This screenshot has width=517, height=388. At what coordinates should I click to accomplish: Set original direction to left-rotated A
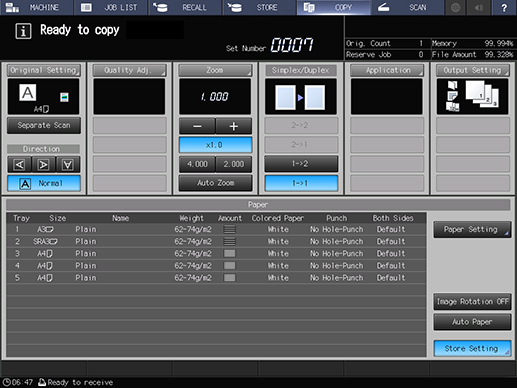coord(19,164)
